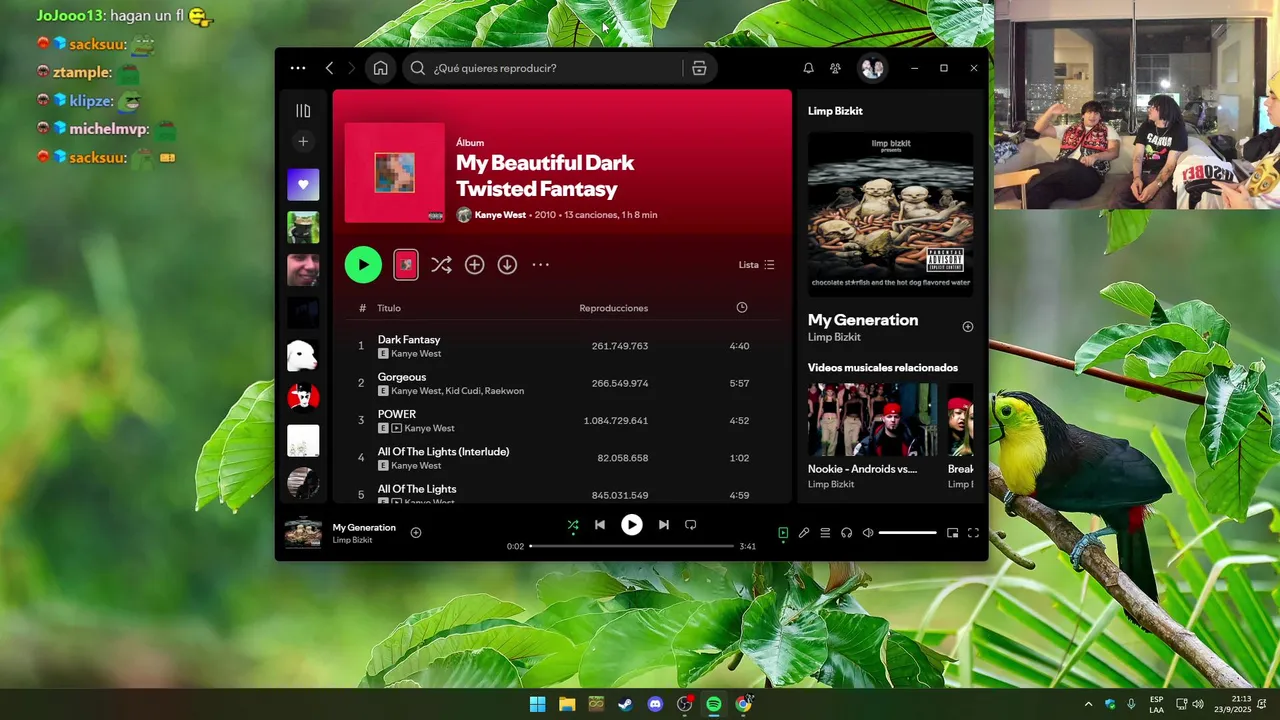Click the album cover in header
This screenshot has height=720, width=1280.
coord(395,173)
